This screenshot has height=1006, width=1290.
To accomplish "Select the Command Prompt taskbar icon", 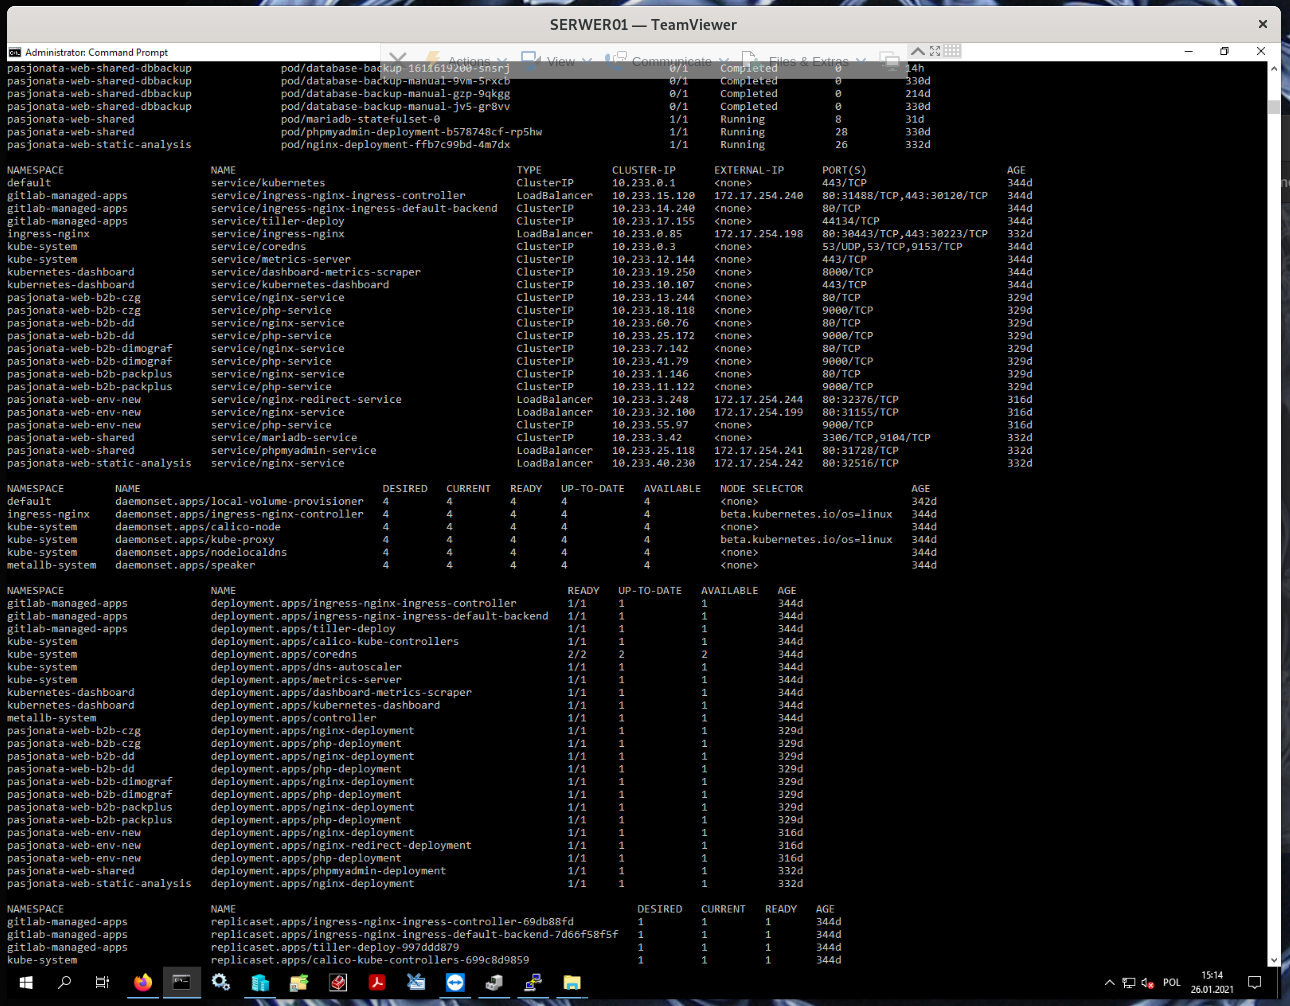I will click(x=181, y=983).
